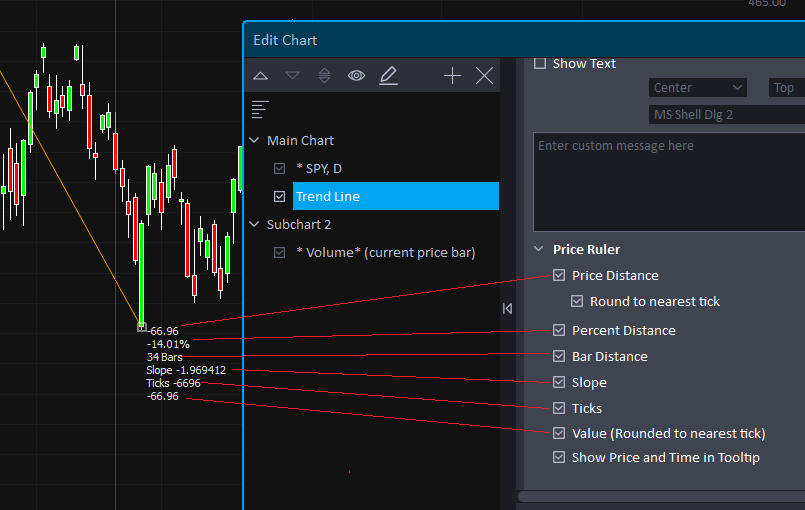Click the '34 Bars' chart label
This screenshot has width=805, height=510.
click(164, 357)
